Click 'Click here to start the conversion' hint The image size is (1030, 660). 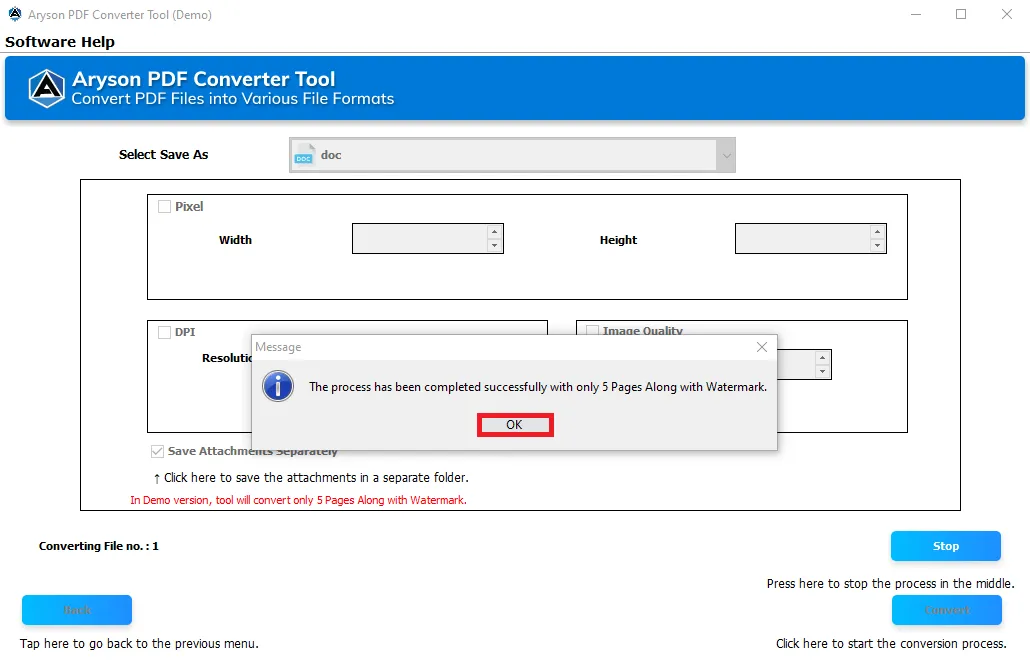click(x=891, y=644)
